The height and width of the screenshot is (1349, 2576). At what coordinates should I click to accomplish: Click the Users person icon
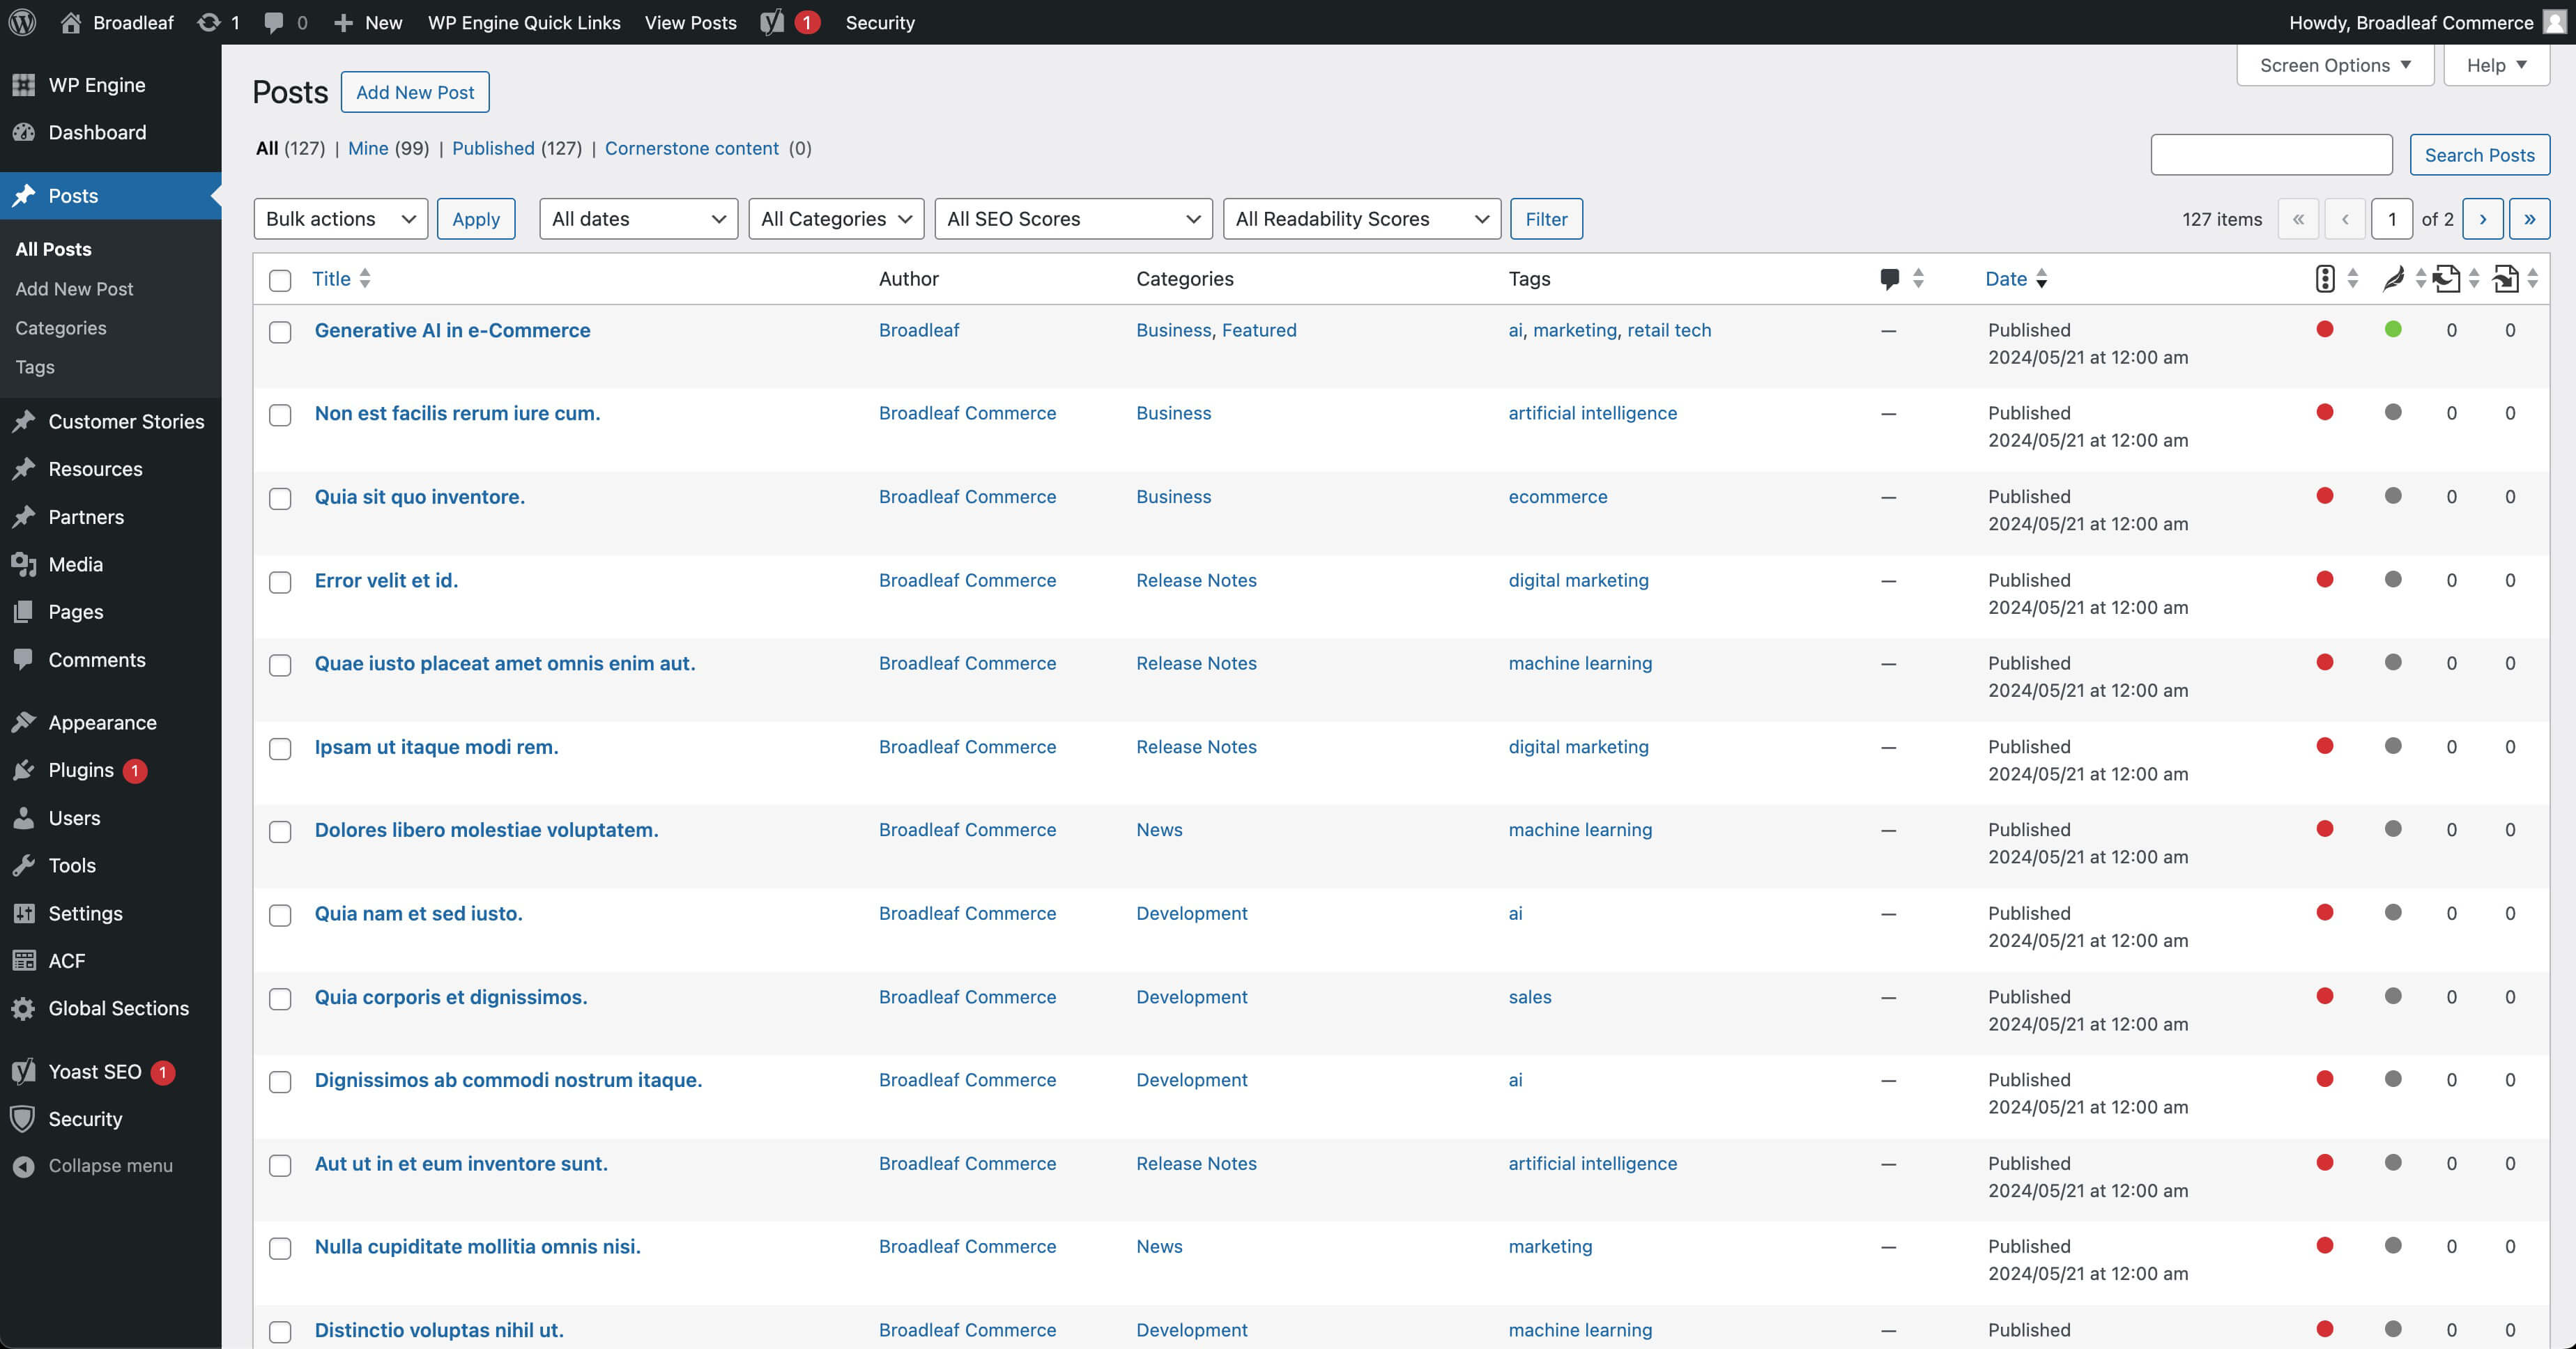pyautogui.click(x=24, y=818)
